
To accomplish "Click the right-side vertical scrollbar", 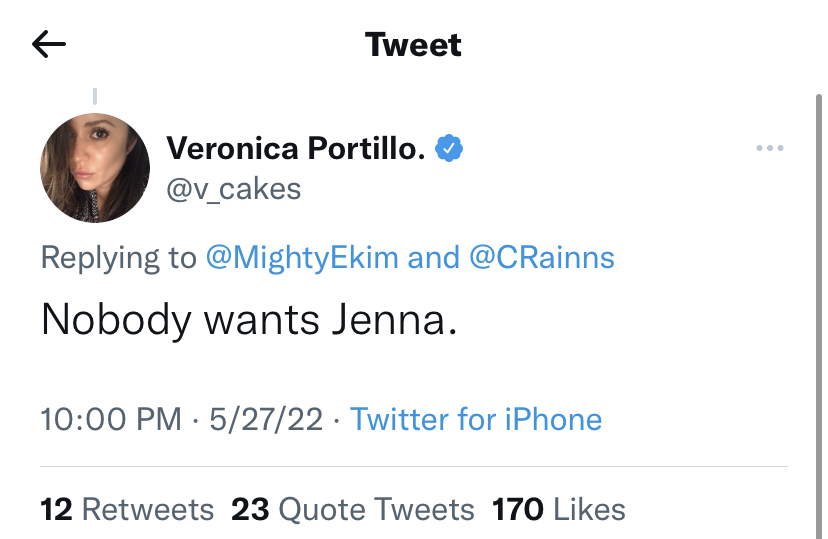I will pos(819,316).
